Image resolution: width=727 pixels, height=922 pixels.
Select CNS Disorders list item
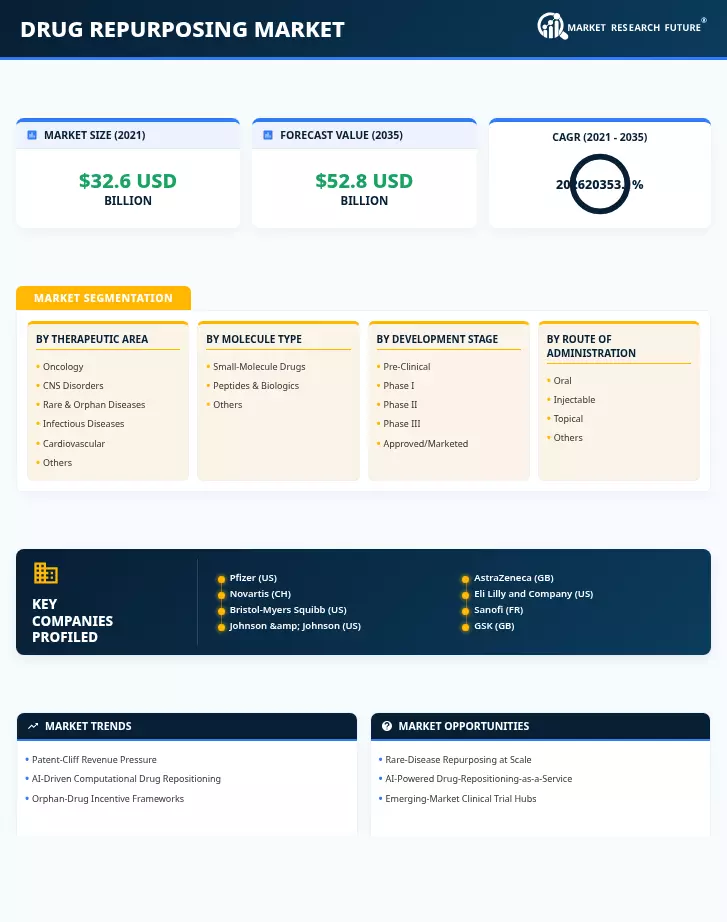click(x=73, y=386)
